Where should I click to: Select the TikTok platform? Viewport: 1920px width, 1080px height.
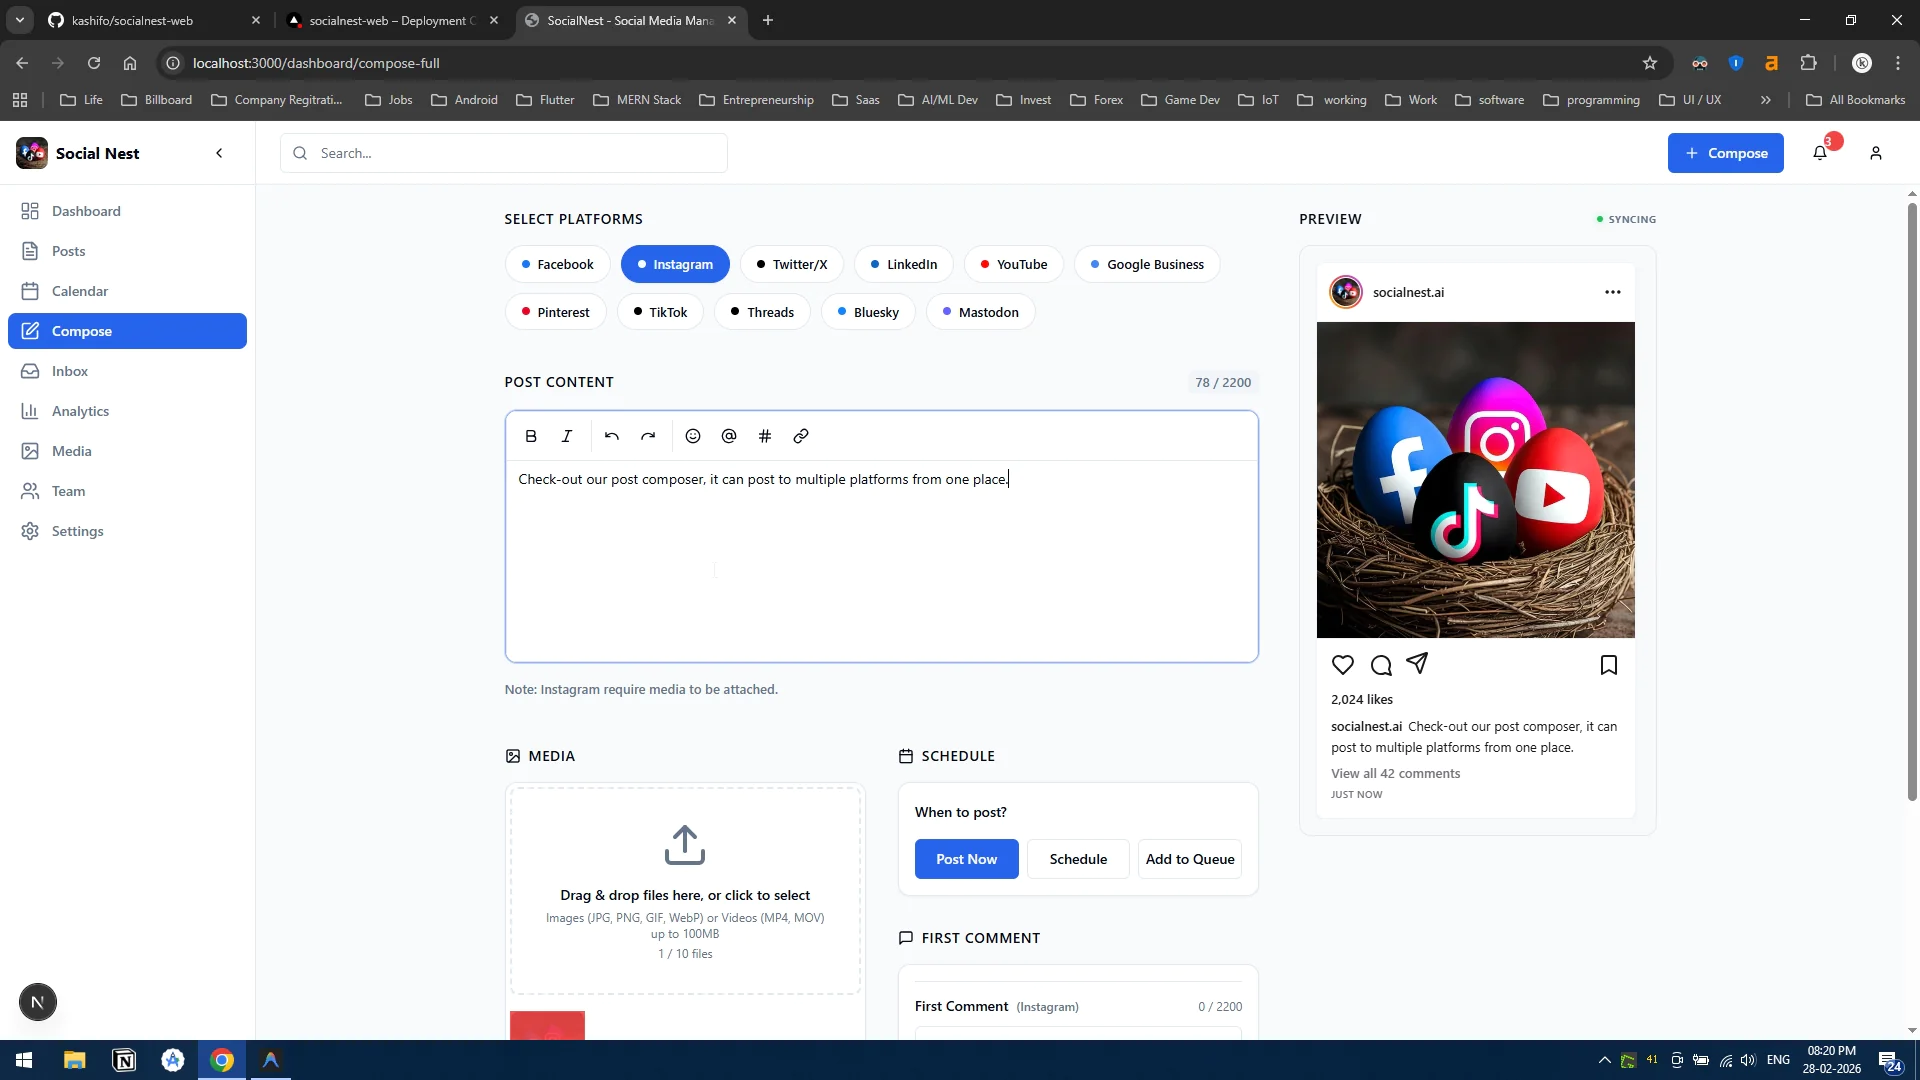point(660,311)
